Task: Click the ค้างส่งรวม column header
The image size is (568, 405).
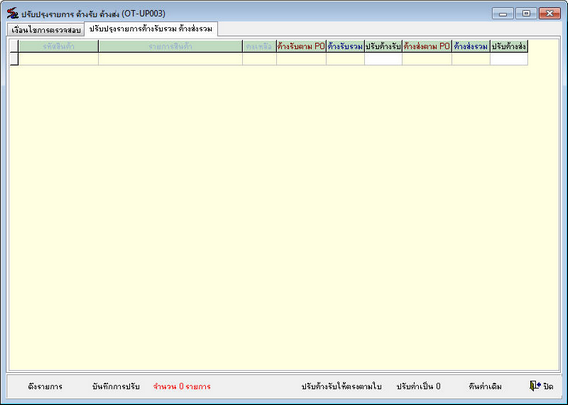Action: coord(471,46)
